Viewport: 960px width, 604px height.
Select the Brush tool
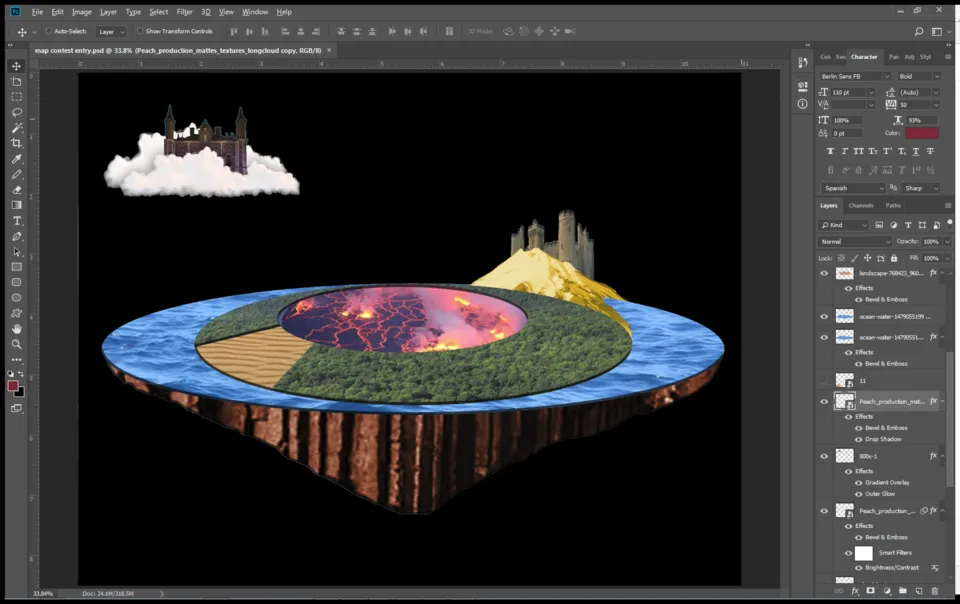[17, 174]
